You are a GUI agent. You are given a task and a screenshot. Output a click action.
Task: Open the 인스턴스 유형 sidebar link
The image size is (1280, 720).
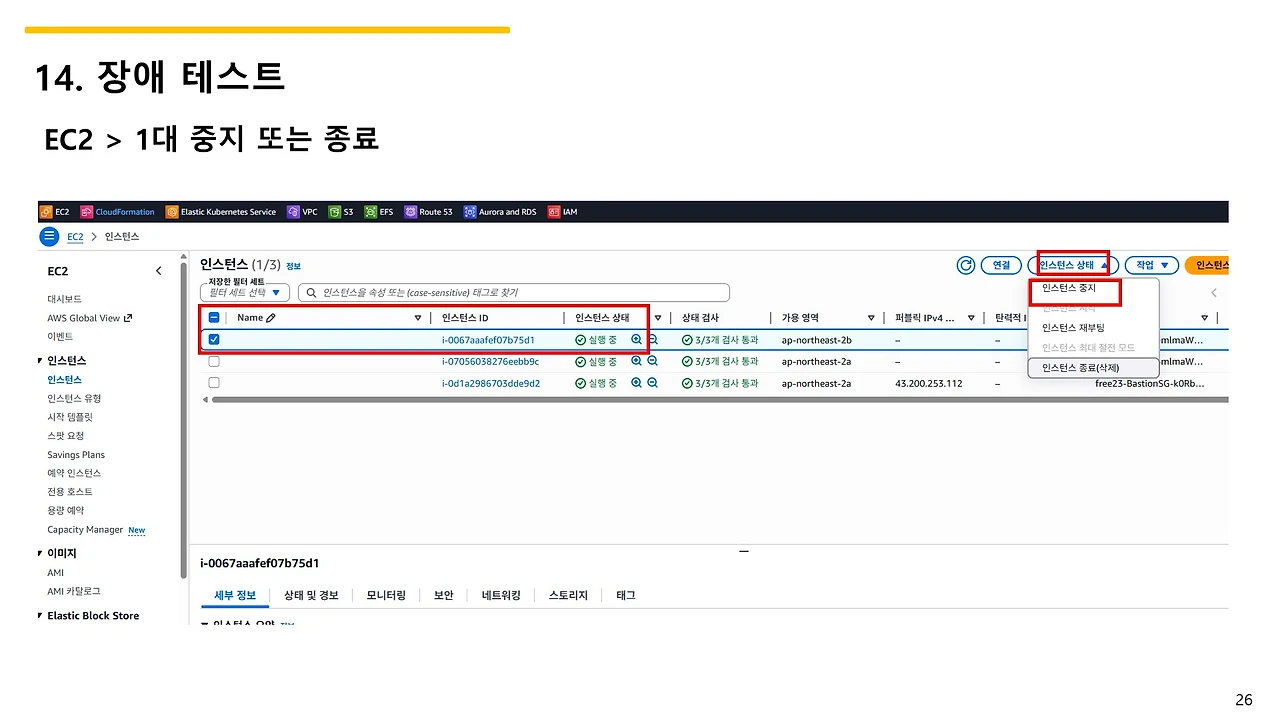click(x=74, y=398)
